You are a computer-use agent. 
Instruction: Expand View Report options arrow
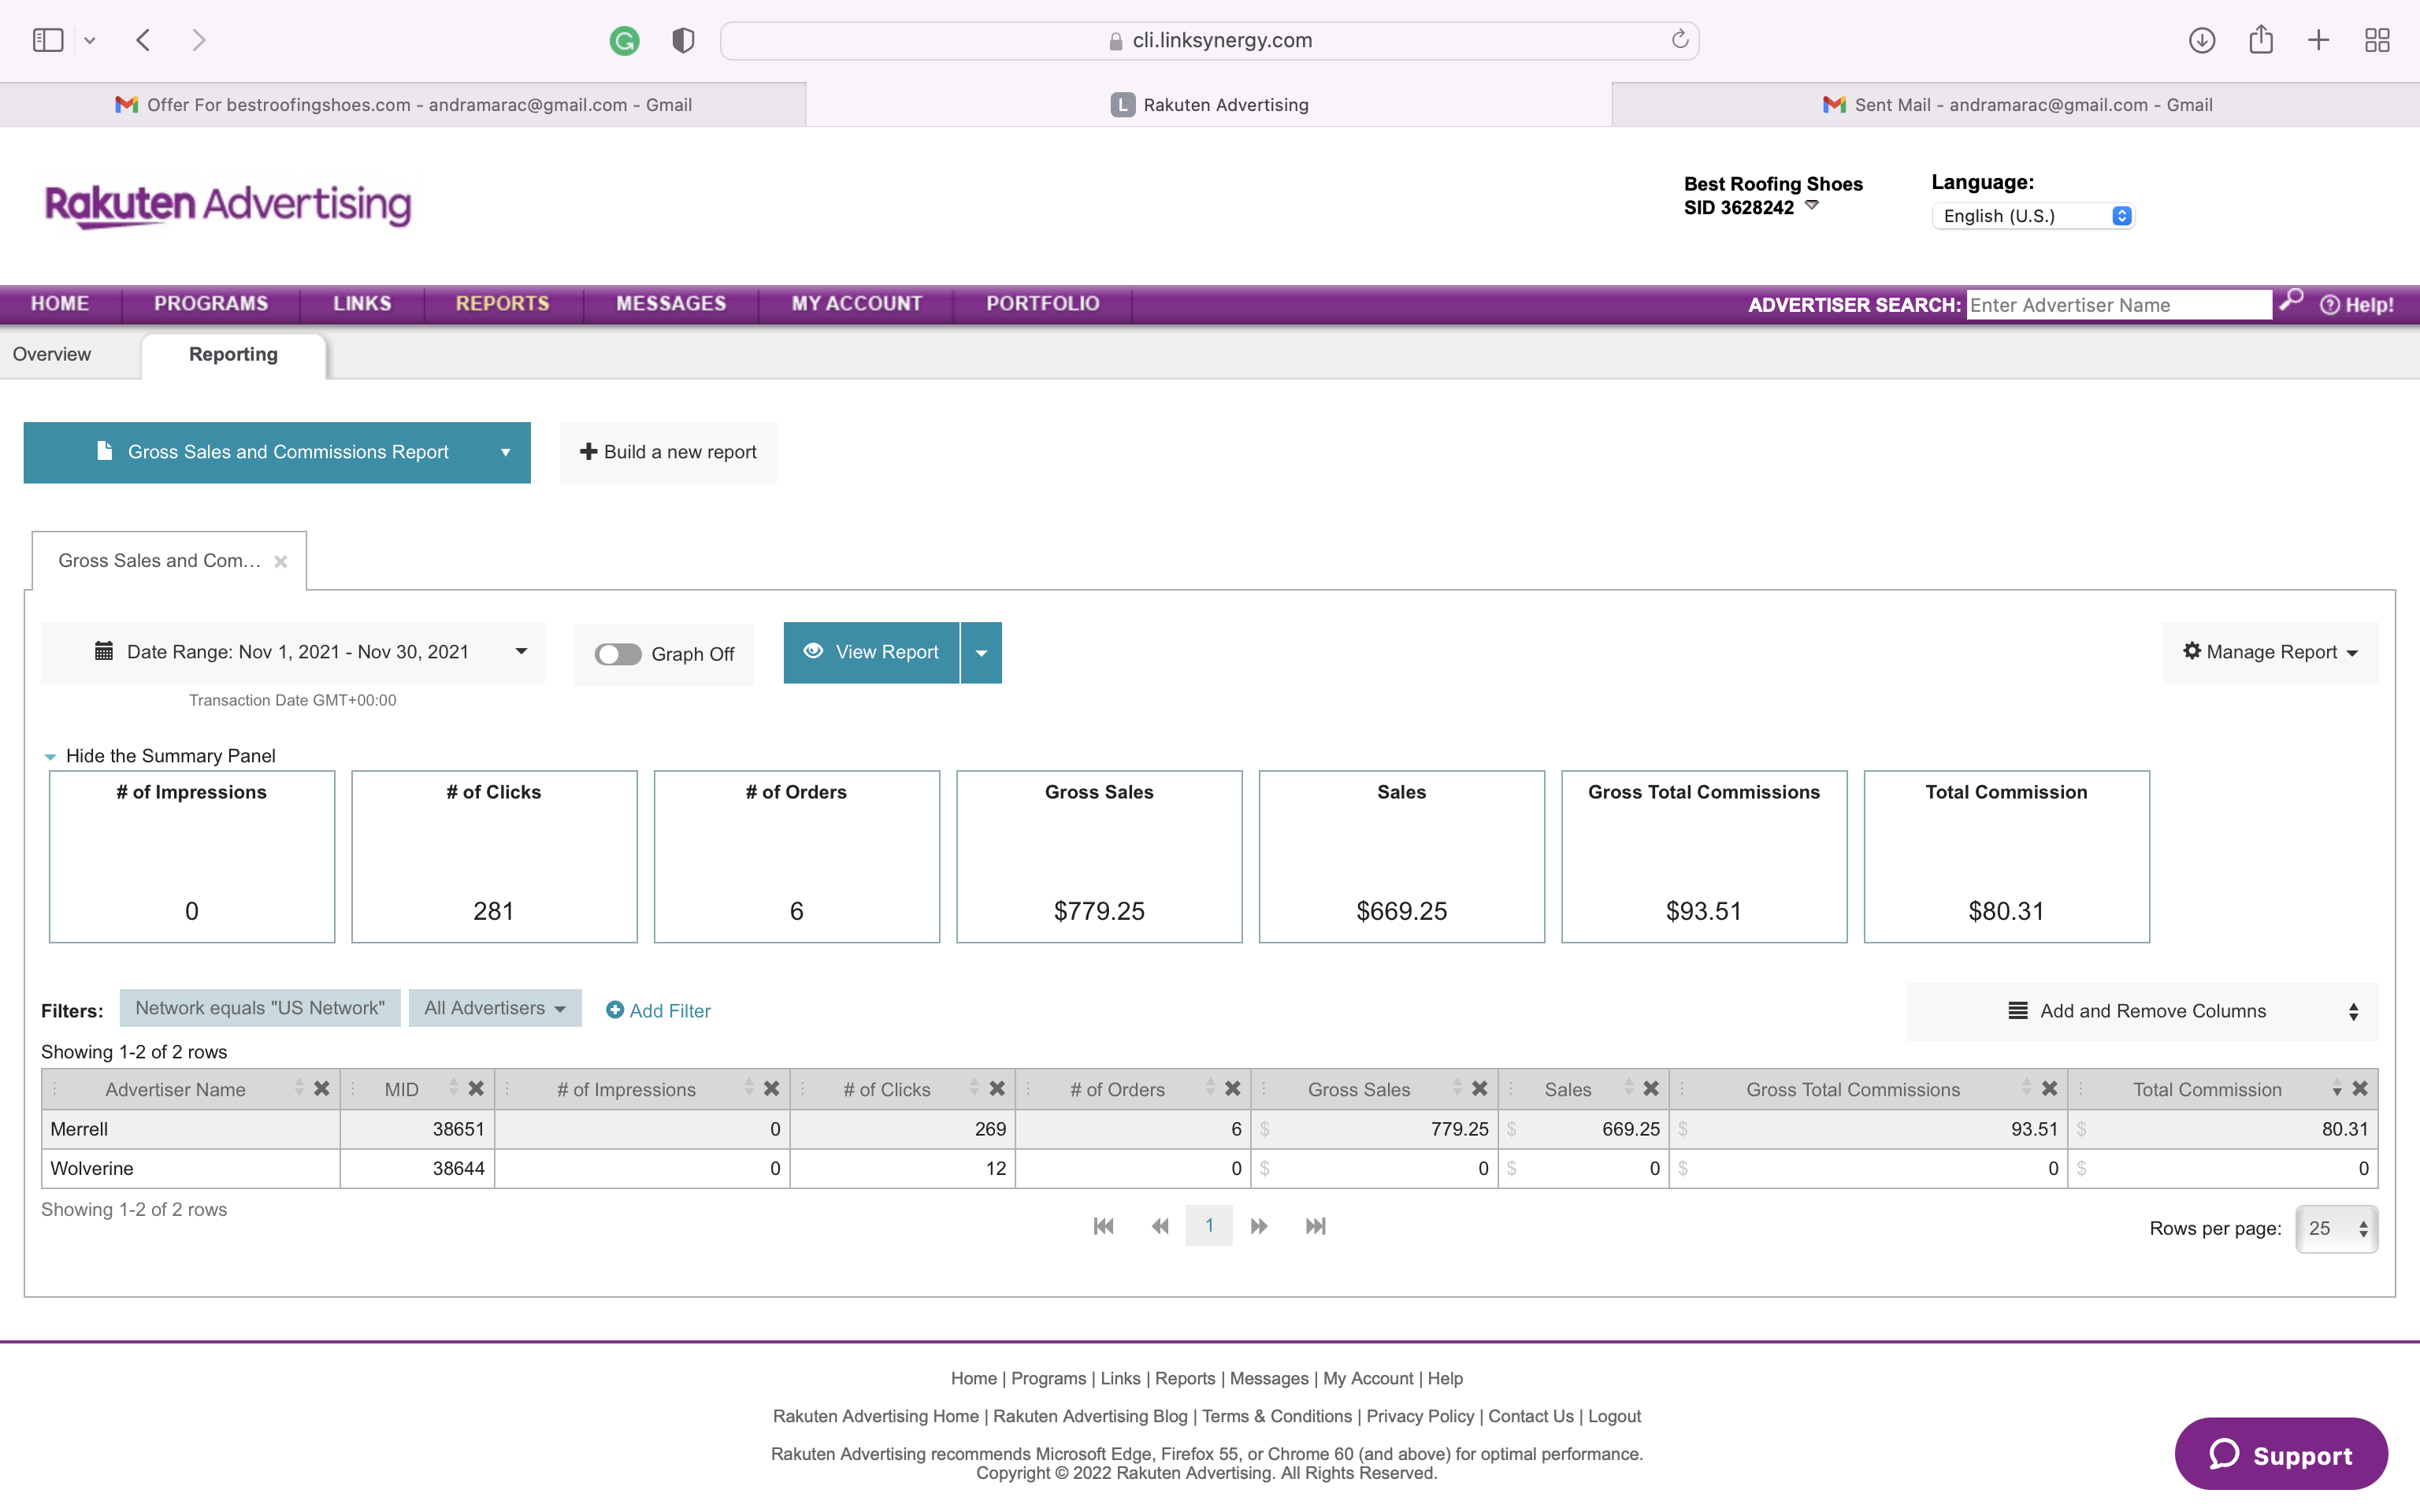[x=981, y=652]
